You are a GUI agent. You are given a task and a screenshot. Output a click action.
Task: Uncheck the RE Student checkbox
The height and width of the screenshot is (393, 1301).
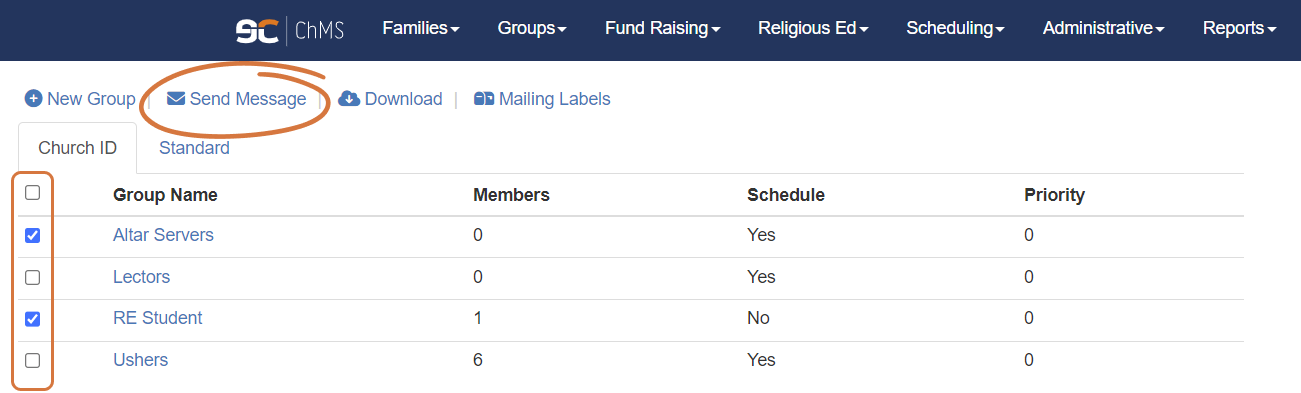pos(32,319)
